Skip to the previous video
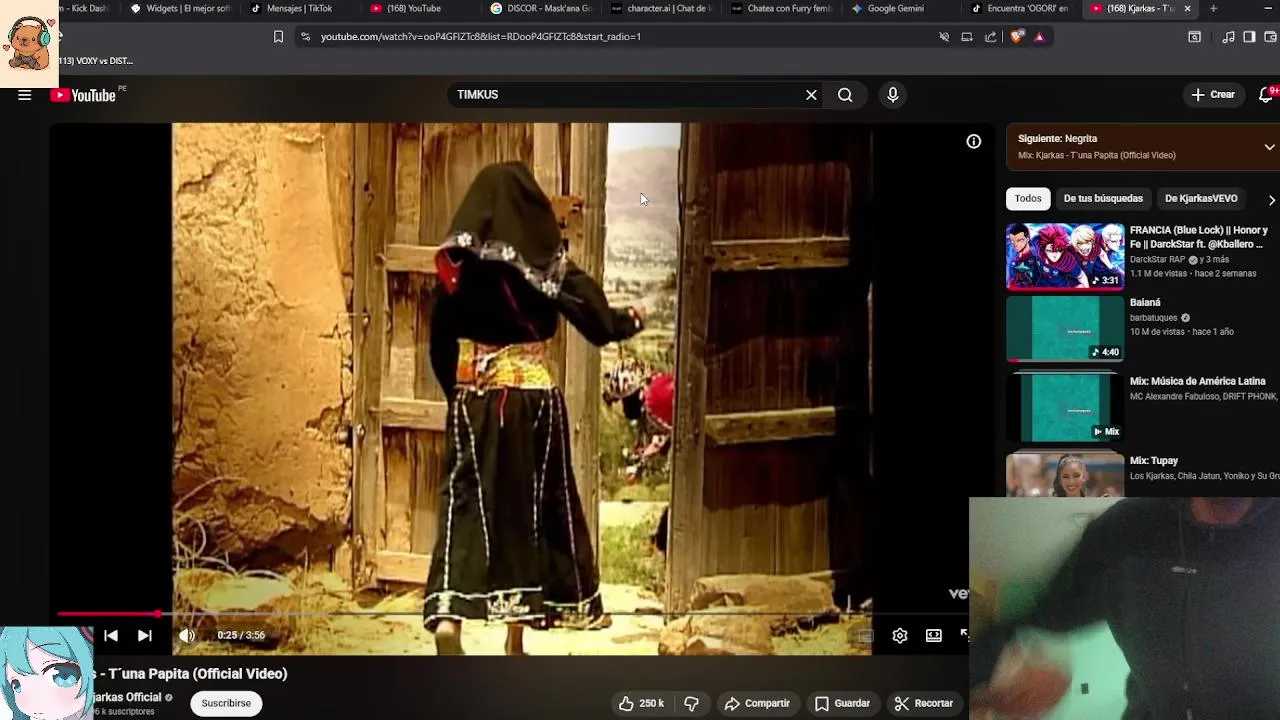Screen dimensions: 1280x720 (111, 636)
